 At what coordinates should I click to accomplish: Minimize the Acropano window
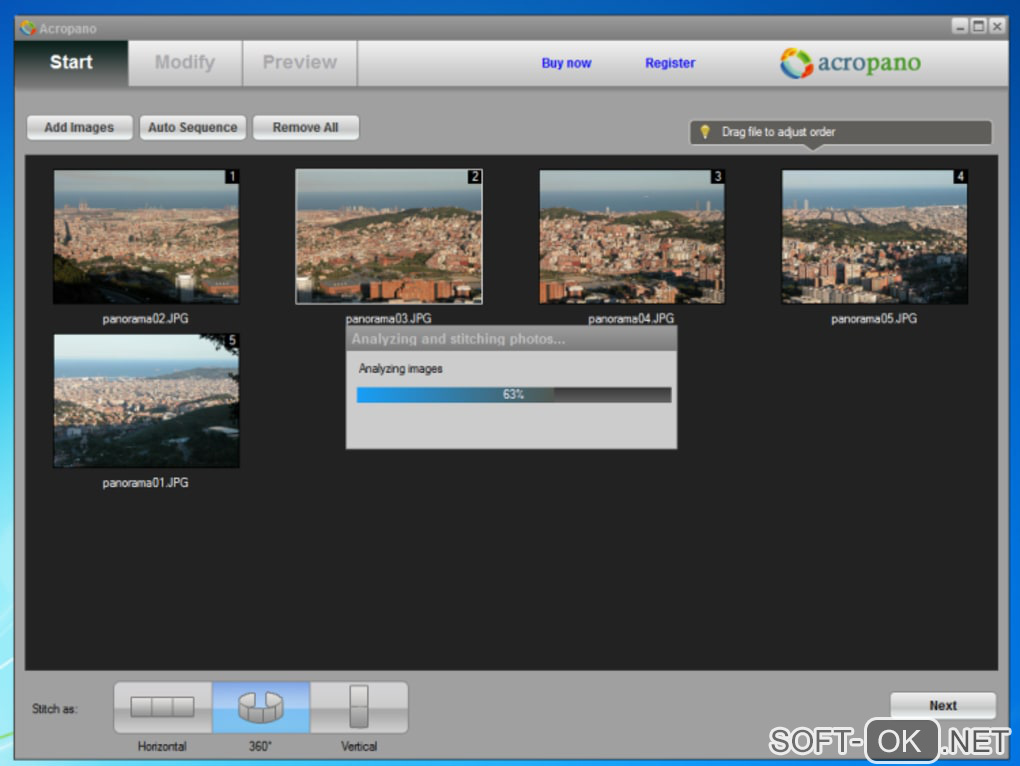pyautogui.click(x=960, y=27)
